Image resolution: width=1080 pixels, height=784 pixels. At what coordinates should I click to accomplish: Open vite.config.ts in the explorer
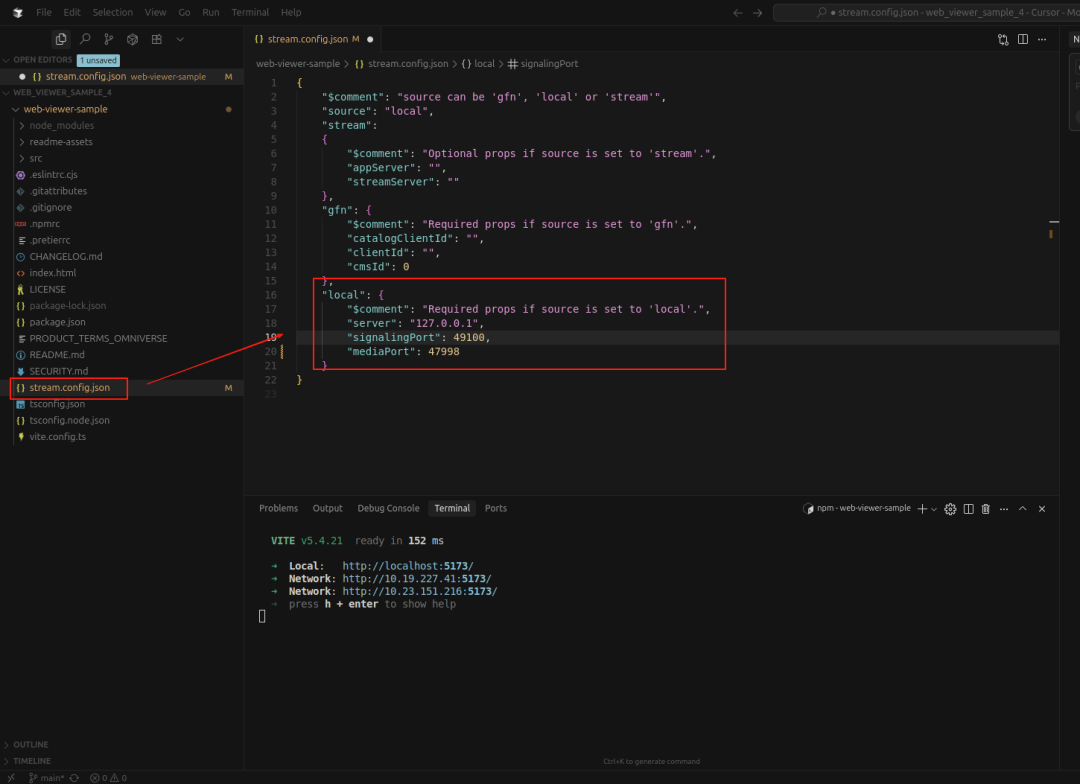click(x=57, y=437)
